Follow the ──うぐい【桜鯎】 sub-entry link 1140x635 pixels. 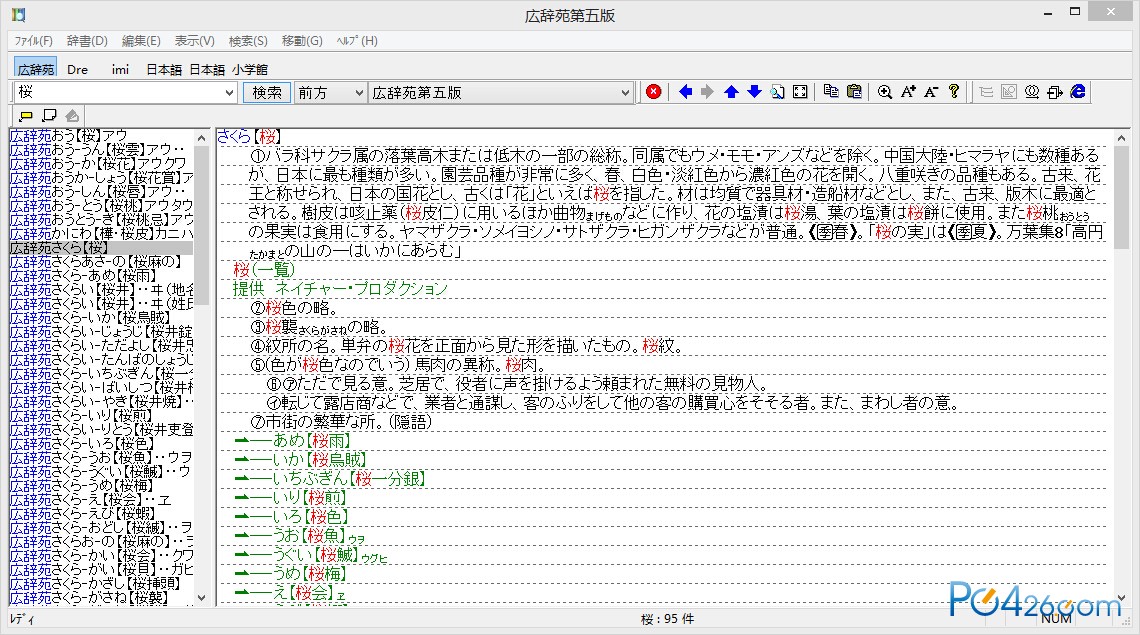[x=311, y=554]
